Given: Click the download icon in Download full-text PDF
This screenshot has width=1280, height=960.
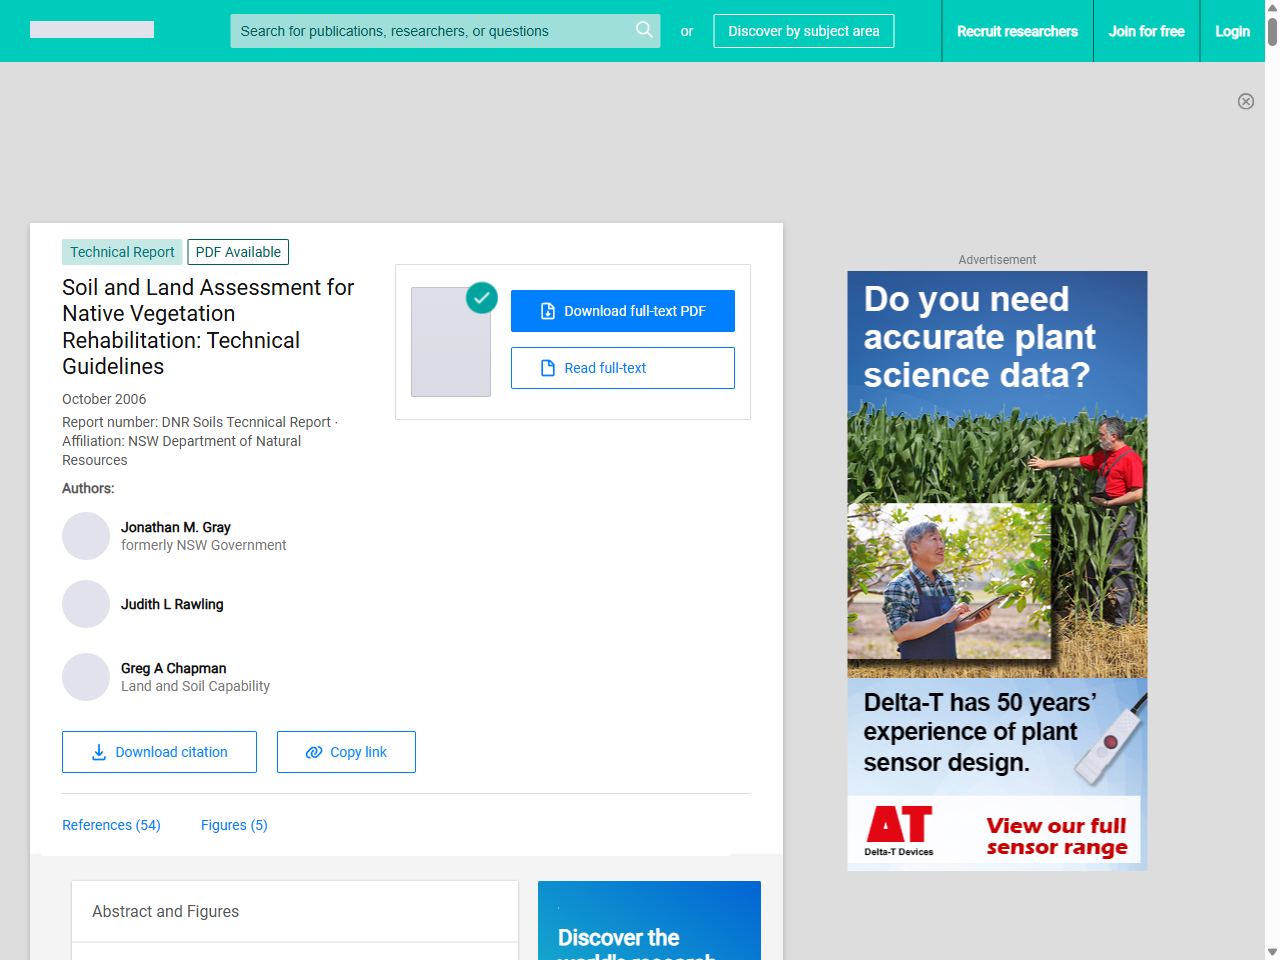Looking at the screenshot, I should (548, 311).
